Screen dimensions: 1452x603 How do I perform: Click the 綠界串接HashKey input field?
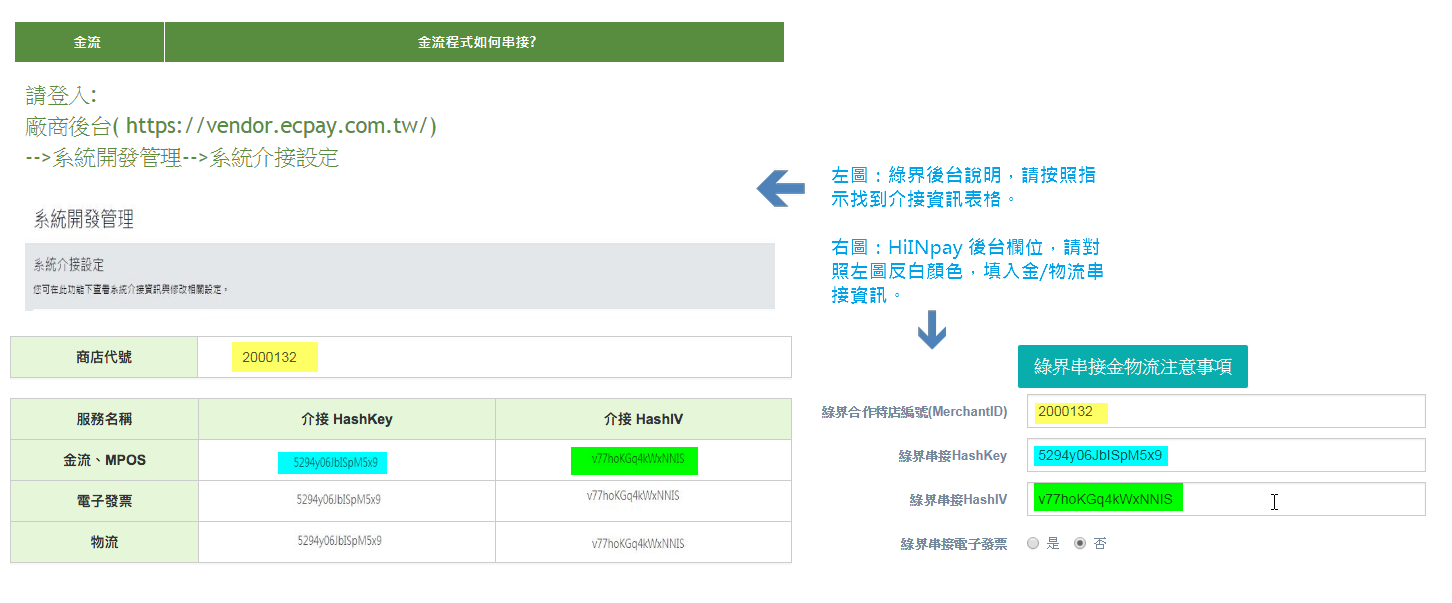[x=1226, y=455]
